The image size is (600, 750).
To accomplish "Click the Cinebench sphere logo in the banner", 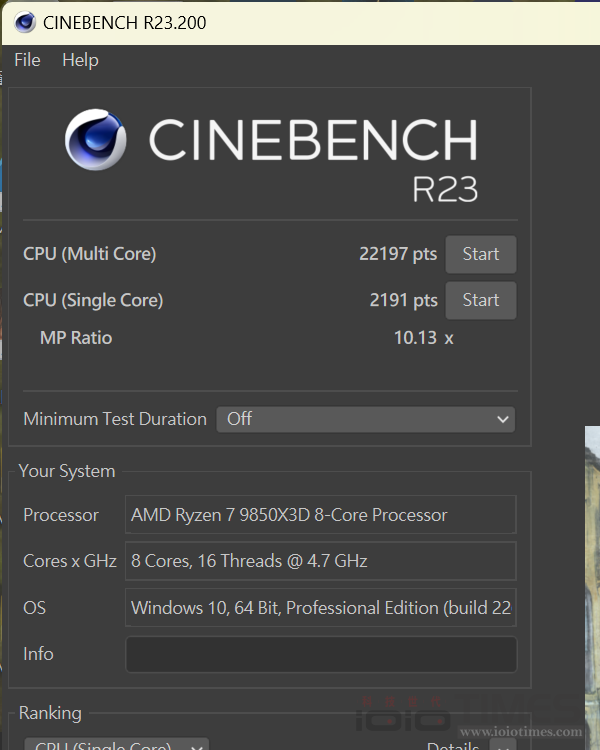I will [96, 140].
